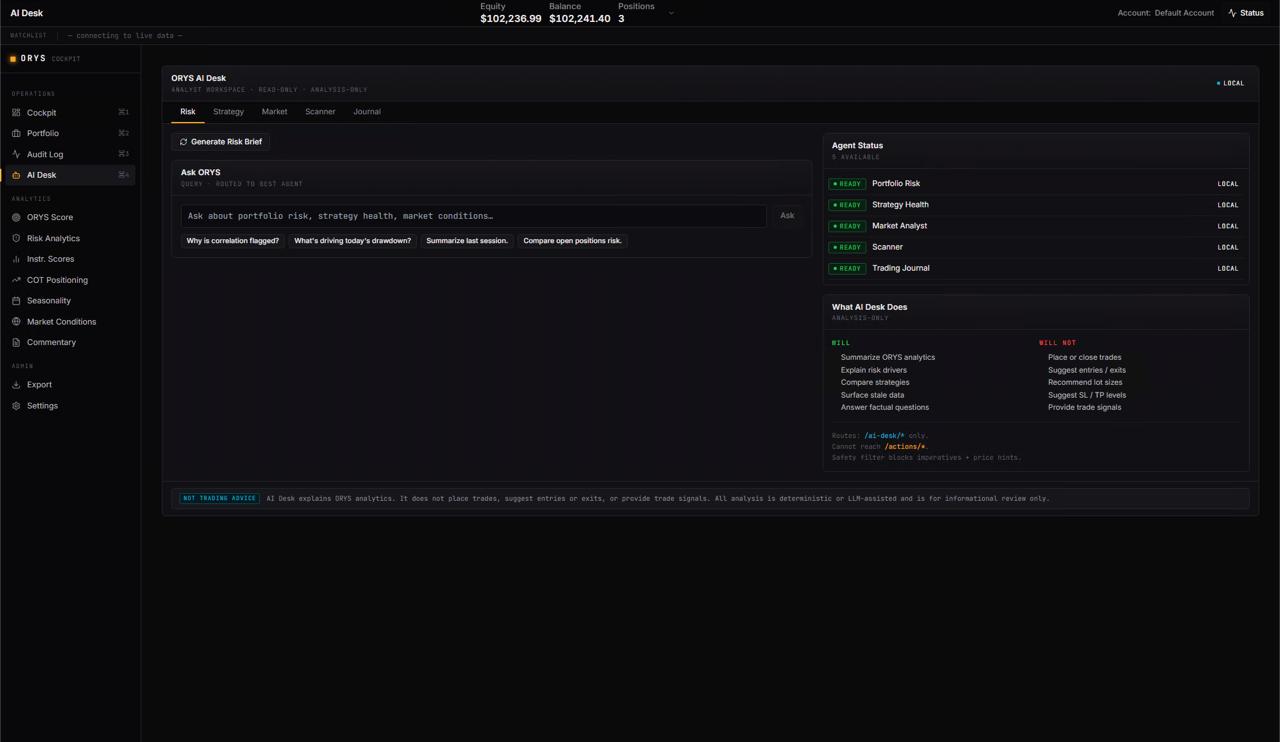Click AI Desk title in top bar
The height and width of the screenshot is (742, 1280).
pos(27,13)
